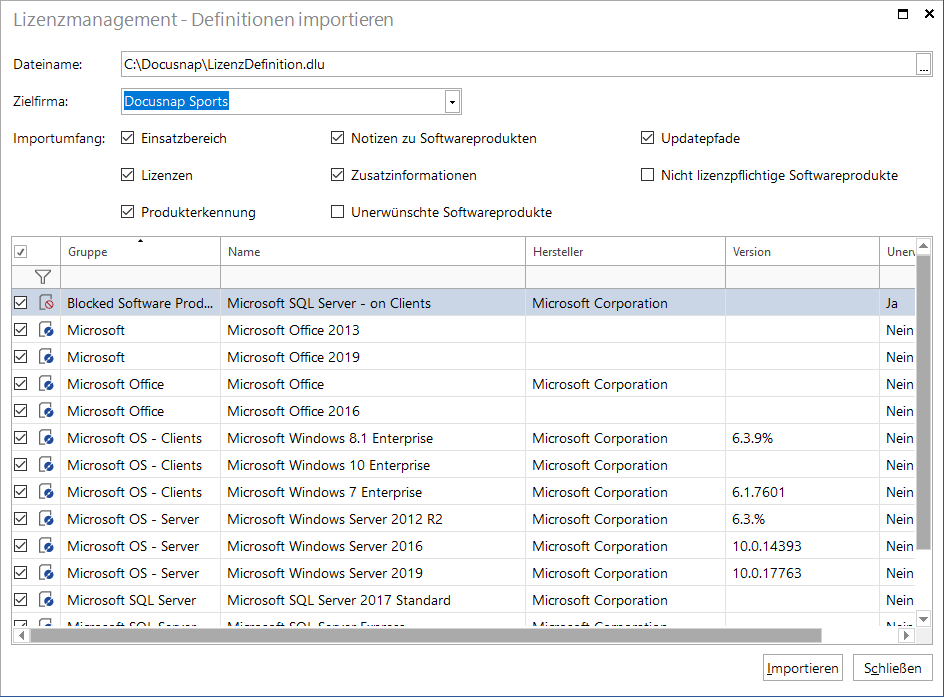Toggle the select-all checkbox in table header
The width and height of the screenshot is (944, 697).
(20, 252)
